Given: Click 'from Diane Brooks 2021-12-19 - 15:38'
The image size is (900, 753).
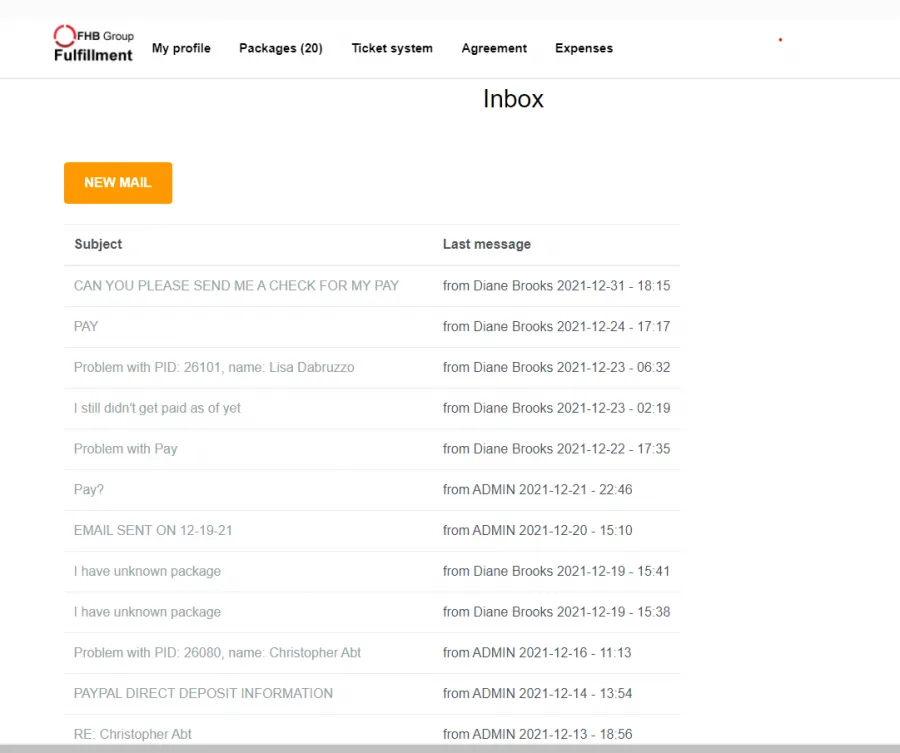Looking at the screenshot, I should (x=556, y=612).
